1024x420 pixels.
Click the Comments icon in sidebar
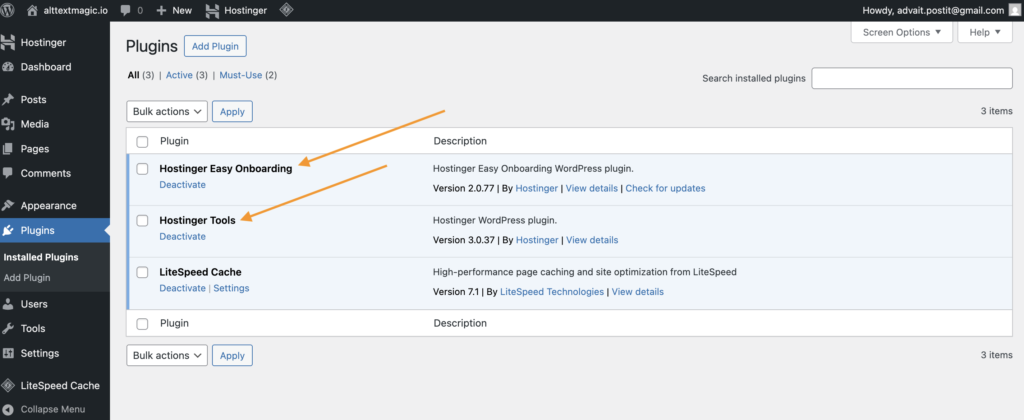pyautogui.click(x=8, y=173)
